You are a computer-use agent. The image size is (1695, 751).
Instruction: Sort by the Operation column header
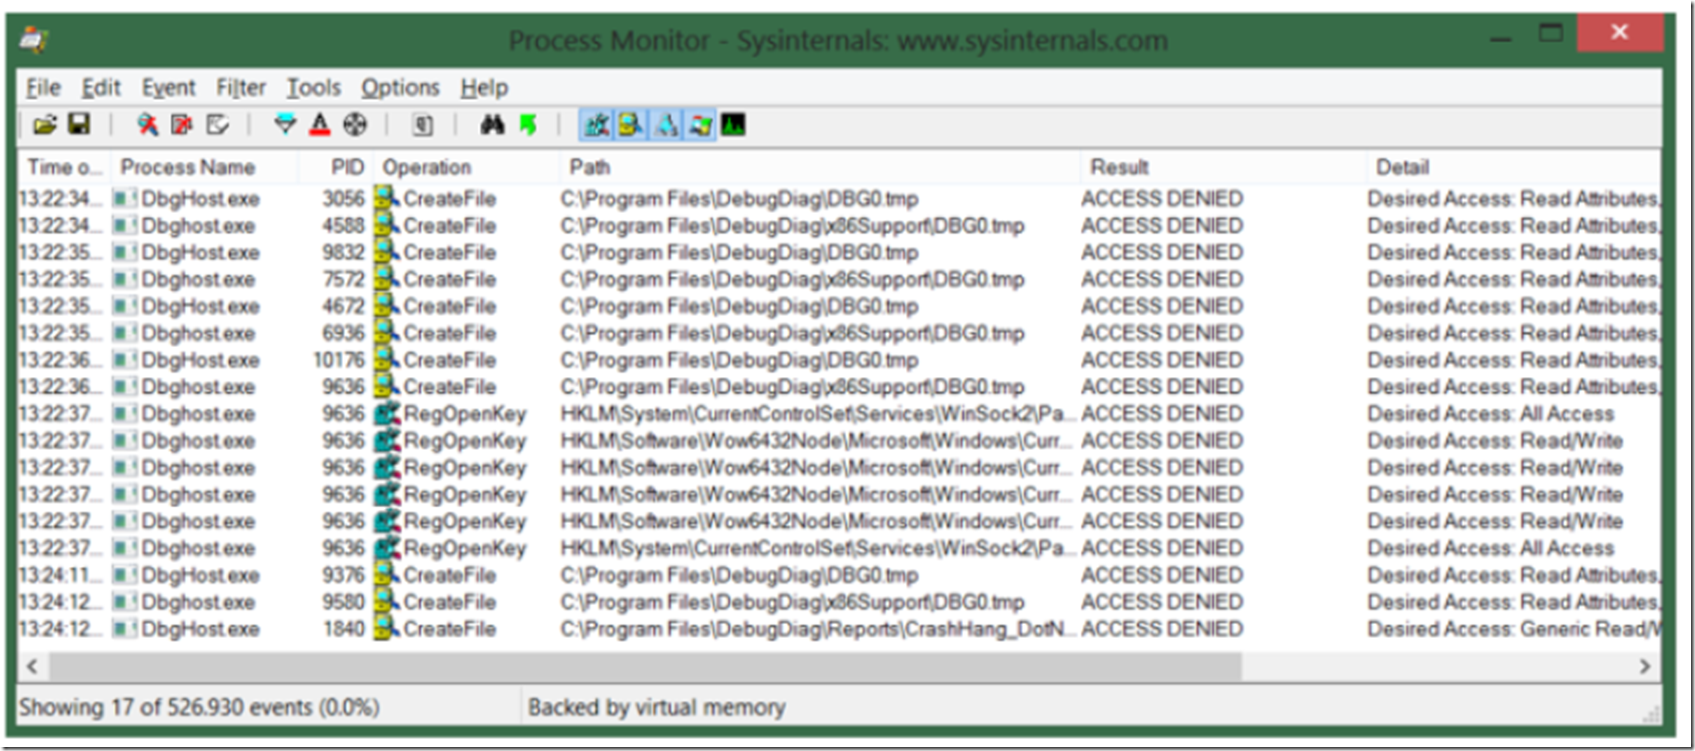466,167
